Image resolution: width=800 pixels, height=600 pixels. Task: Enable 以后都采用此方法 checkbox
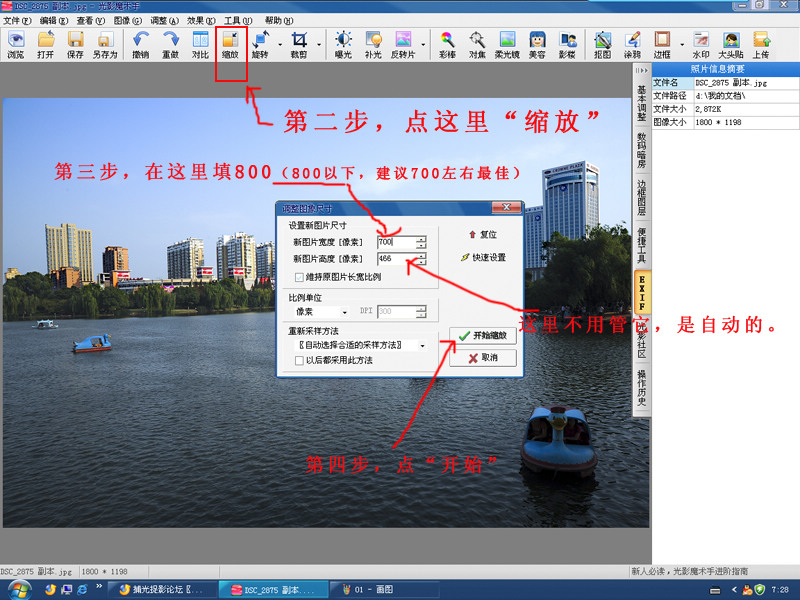pyautogui.click(x=299, y=360)
